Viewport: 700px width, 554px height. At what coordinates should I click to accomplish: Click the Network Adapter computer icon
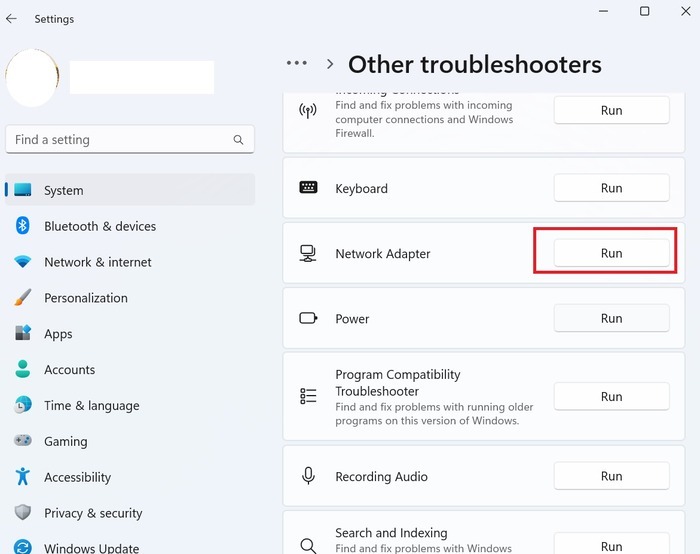308,254
